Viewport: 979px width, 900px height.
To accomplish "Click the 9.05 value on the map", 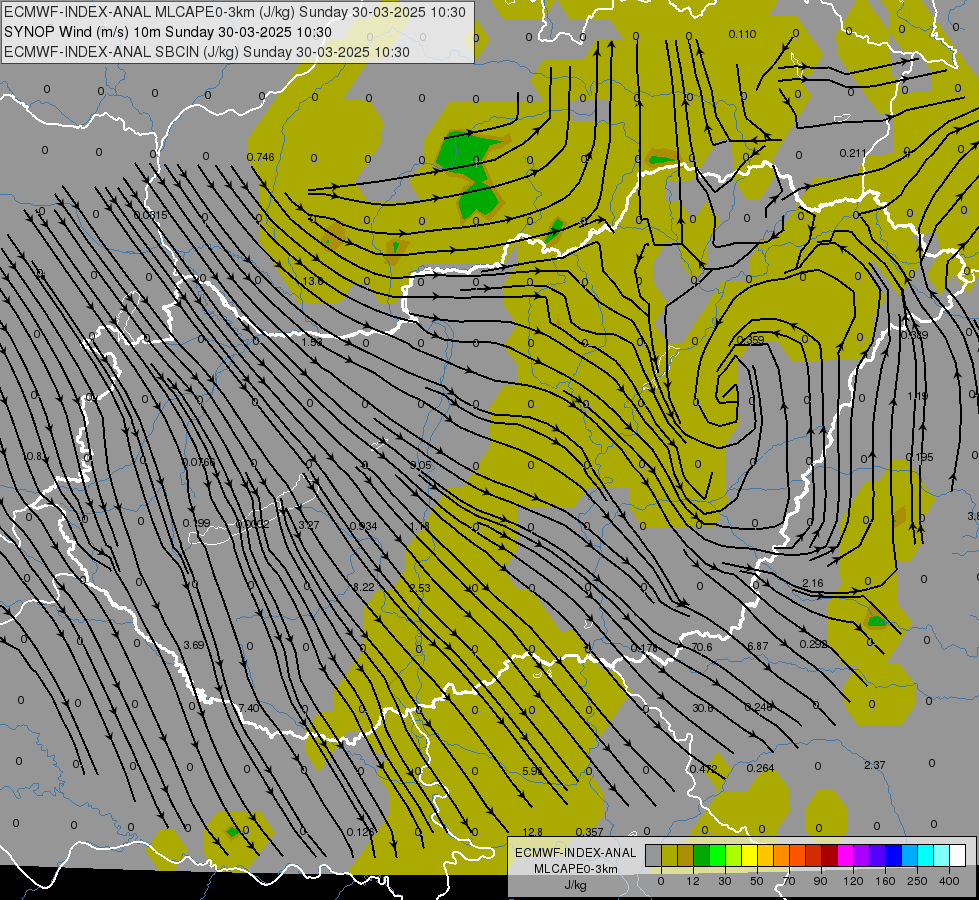I will (420, 465).
